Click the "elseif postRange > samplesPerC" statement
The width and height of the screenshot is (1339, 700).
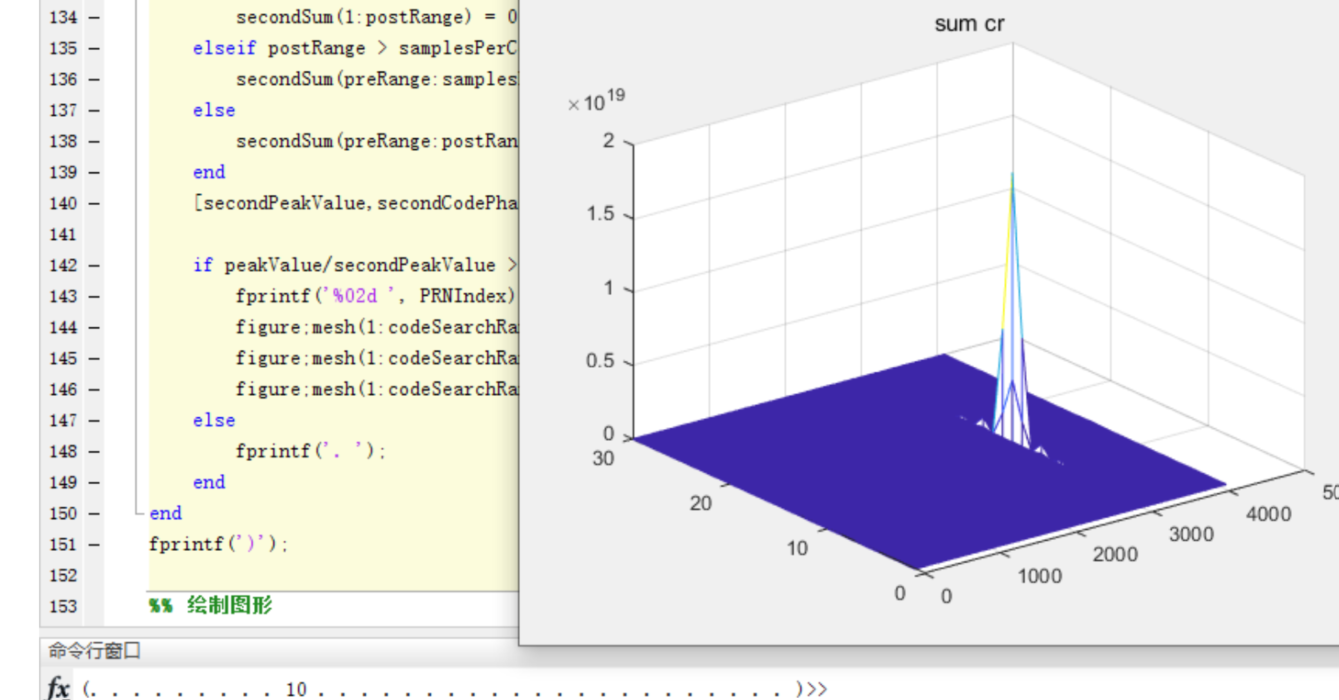pyautogui.click(x=356, y=48)
